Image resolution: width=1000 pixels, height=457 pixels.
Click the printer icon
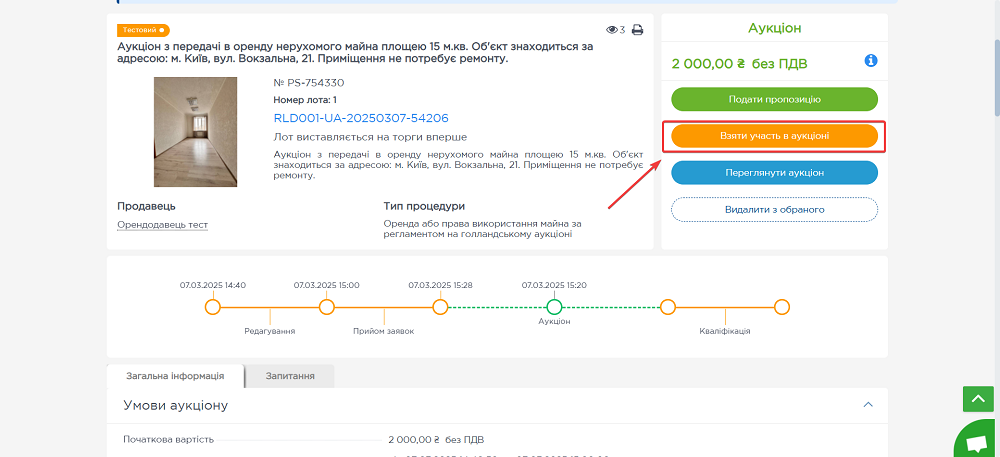637,30
